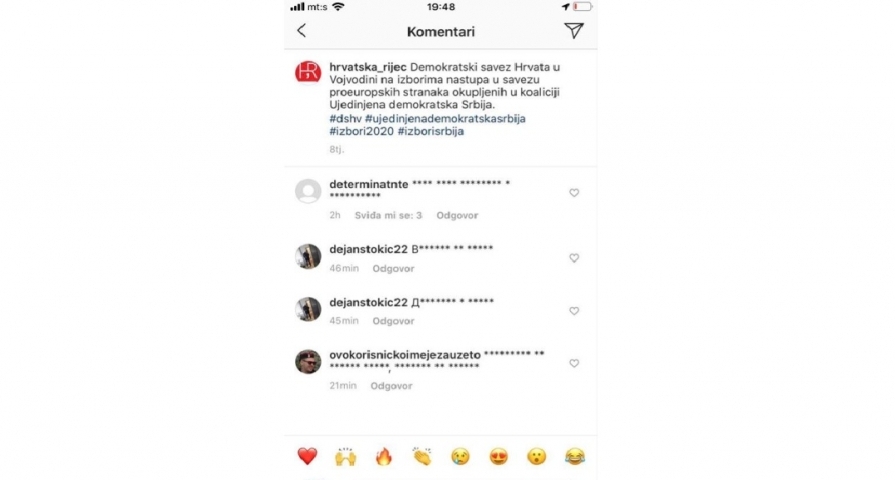Image resolution: width=895 pixels, height=480 pixels.
Task: Insert the red heart emoji
Action: pos(307,456)
